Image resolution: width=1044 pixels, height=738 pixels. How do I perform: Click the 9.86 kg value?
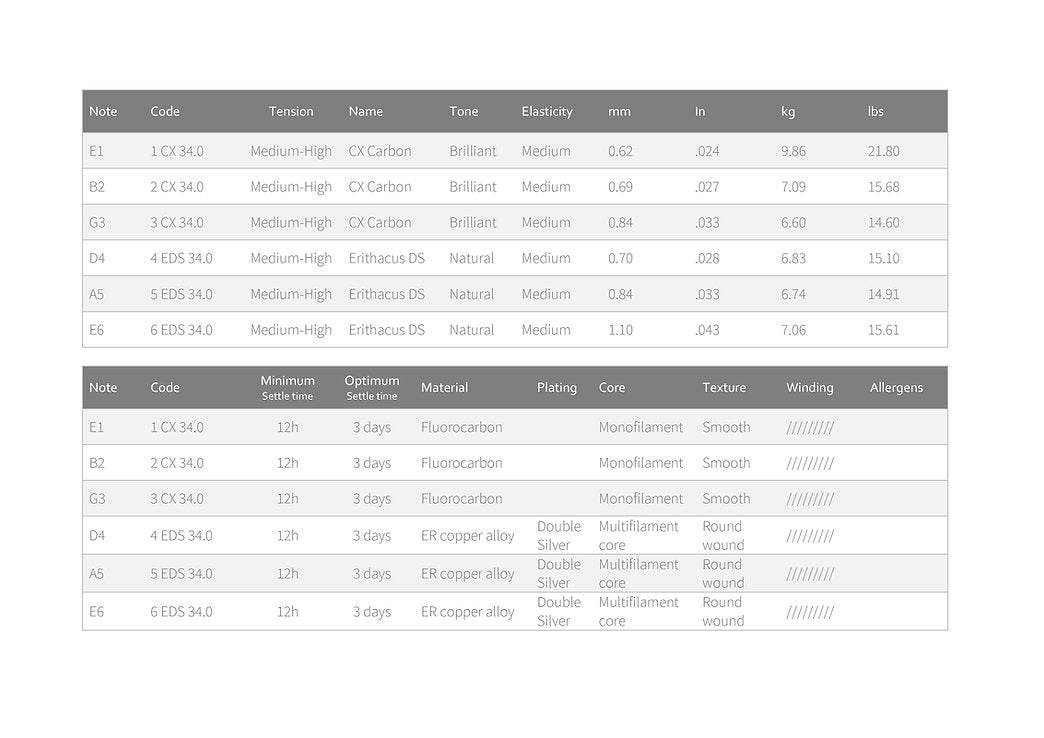click(x=793, y=152)
